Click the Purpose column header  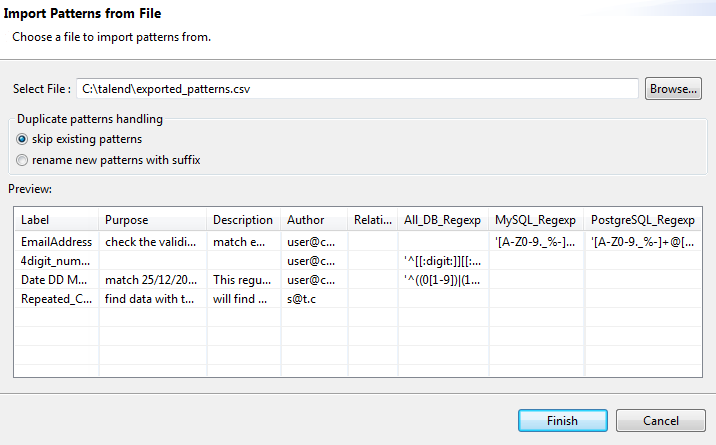point(153,220)
